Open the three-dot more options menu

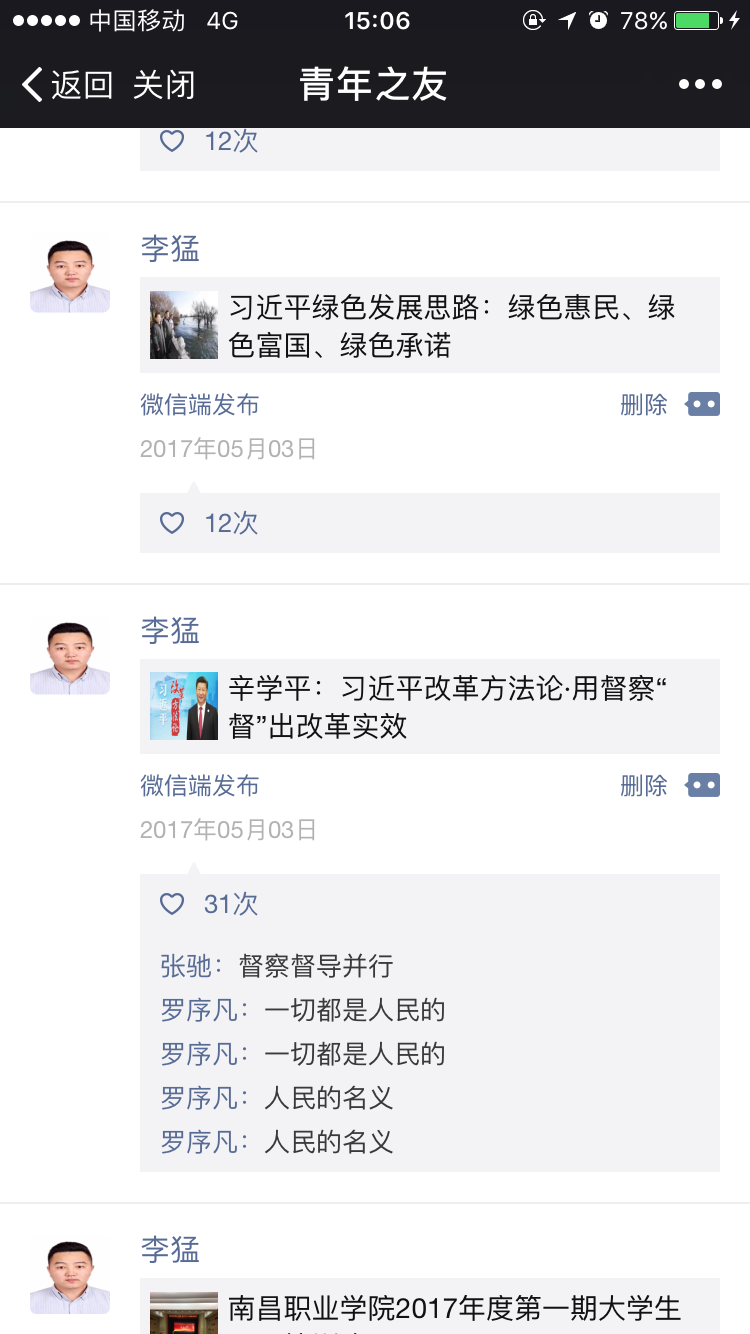[x=700, y=85]
